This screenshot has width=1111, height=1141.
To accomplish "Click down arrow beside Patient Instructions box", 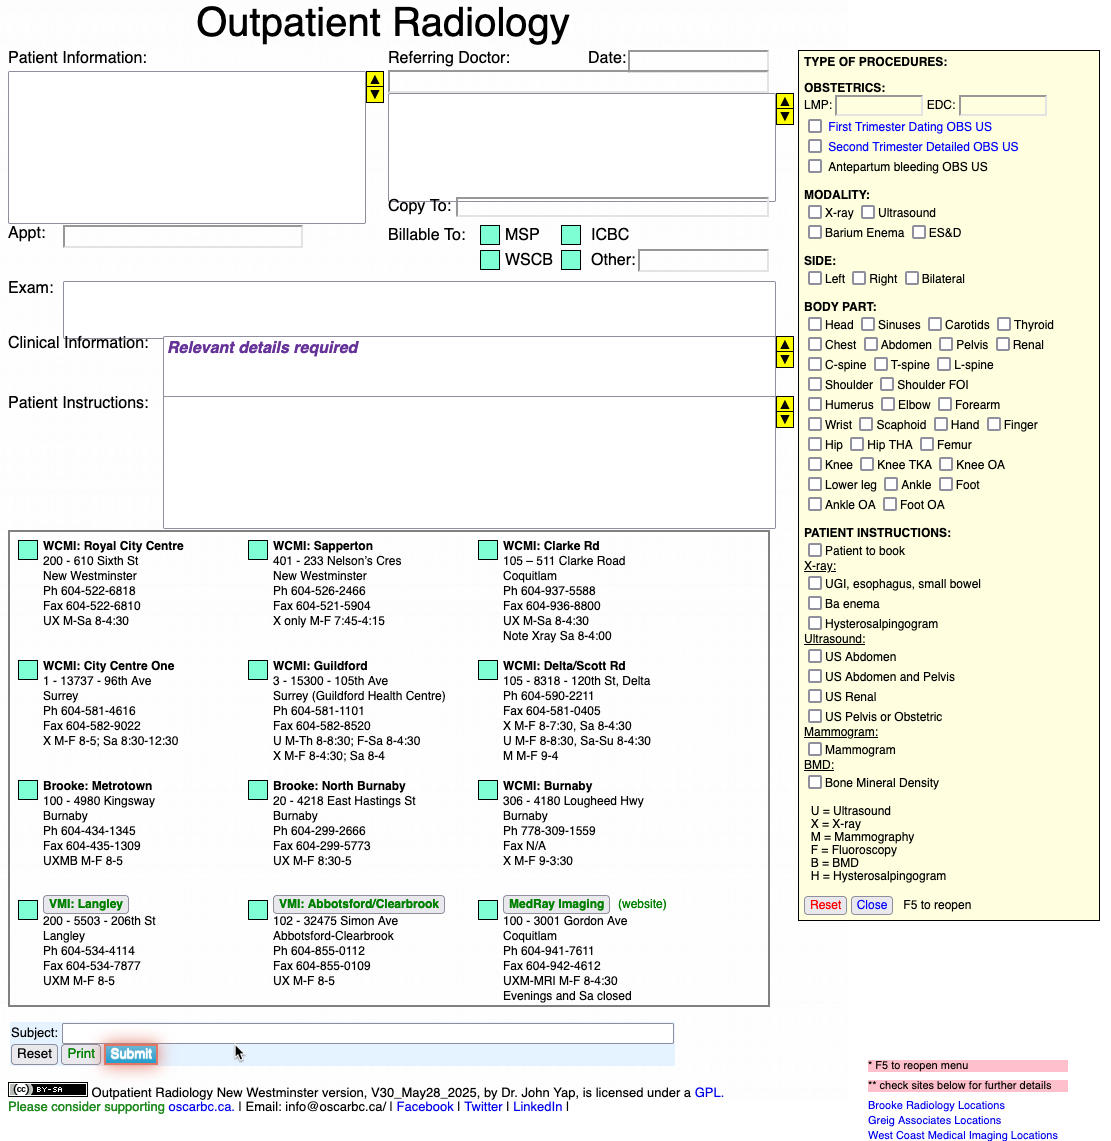I will [x=784, y=419].
